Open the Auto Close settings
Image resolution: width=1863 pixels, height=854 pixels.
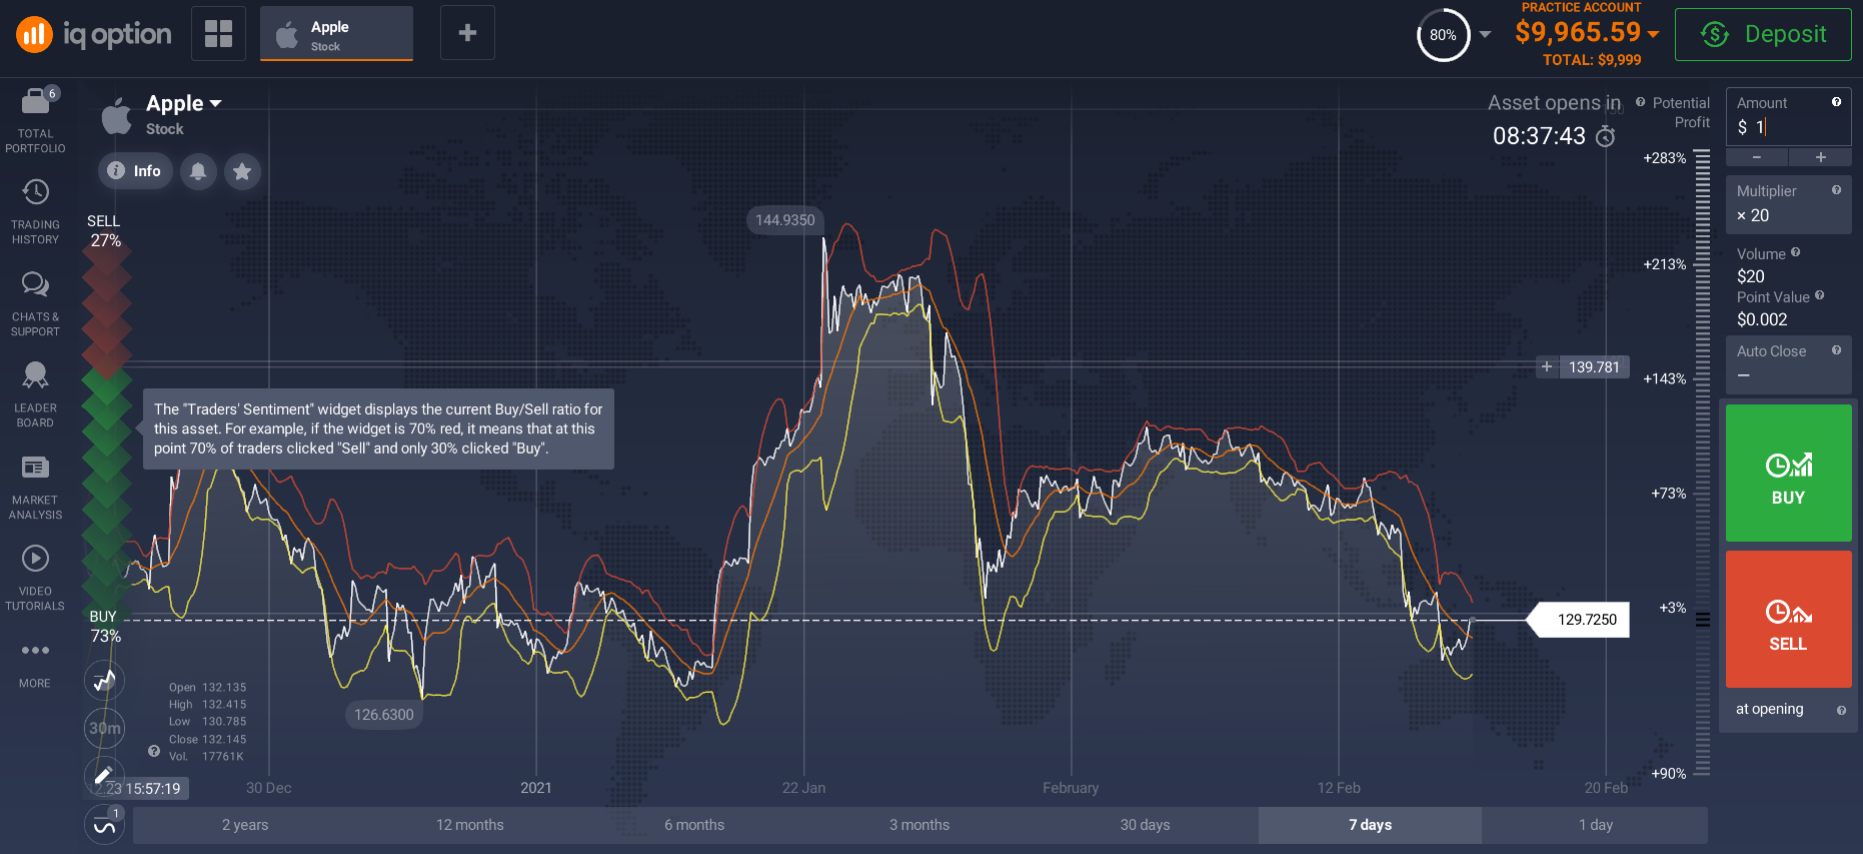coord(1788,364)
